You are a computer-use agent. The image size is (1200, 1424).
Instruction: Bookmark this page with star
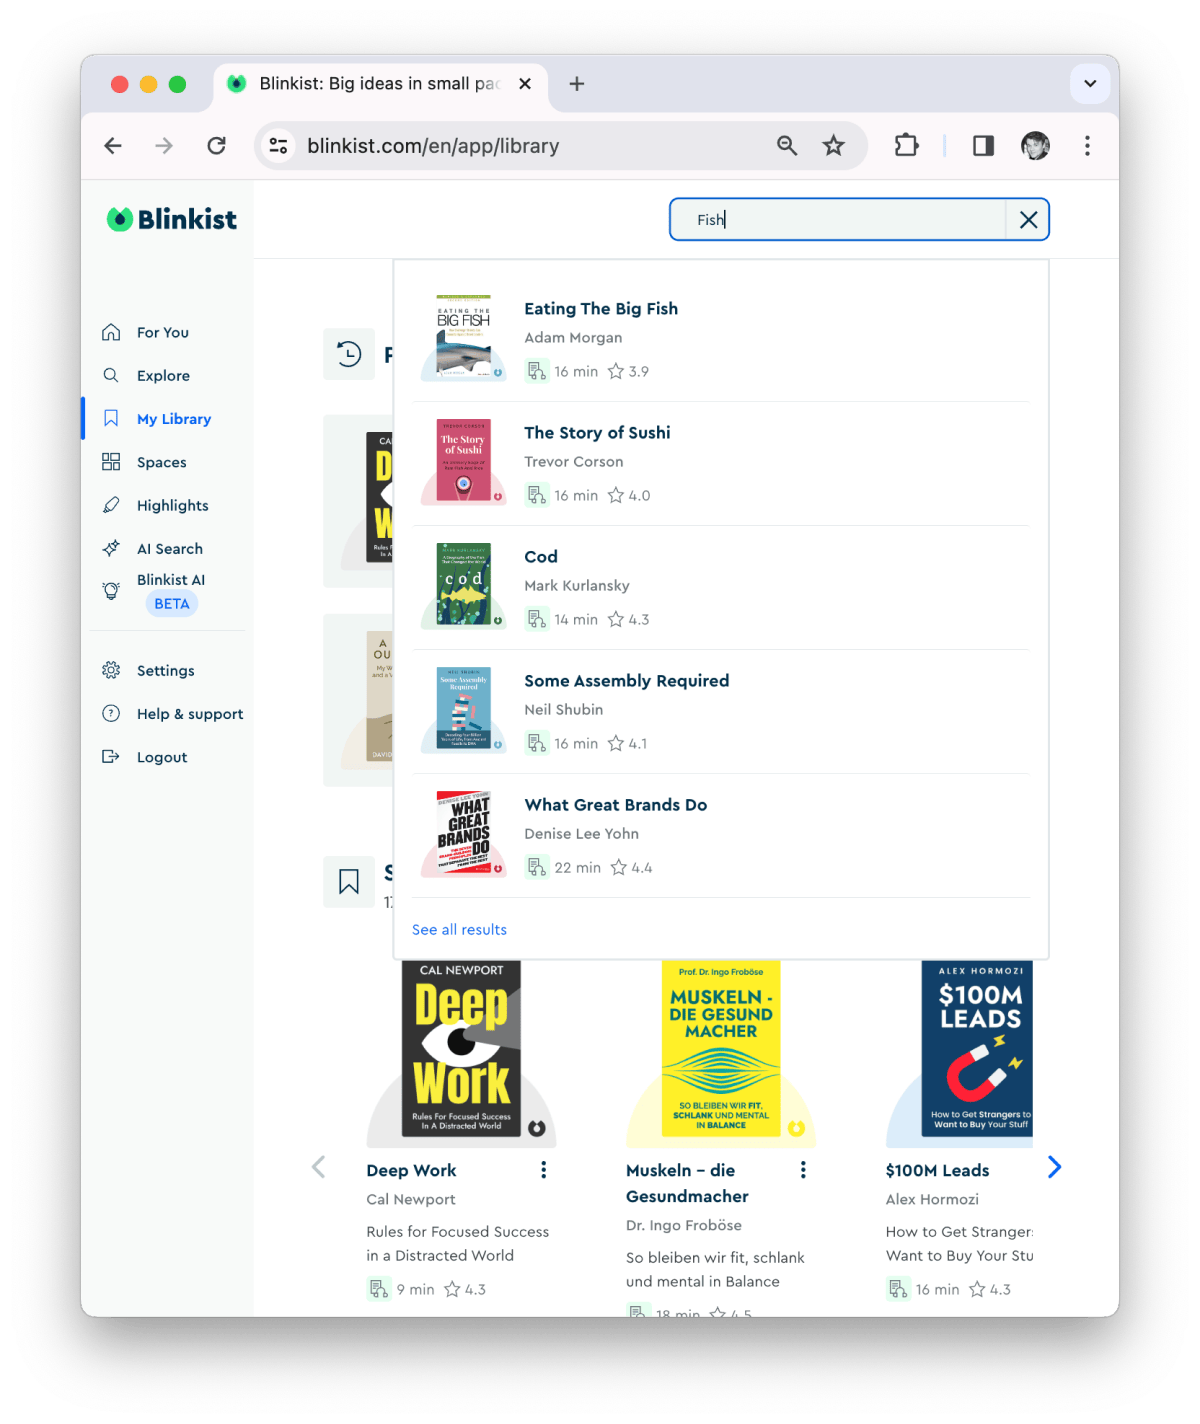tap(833, 146)
